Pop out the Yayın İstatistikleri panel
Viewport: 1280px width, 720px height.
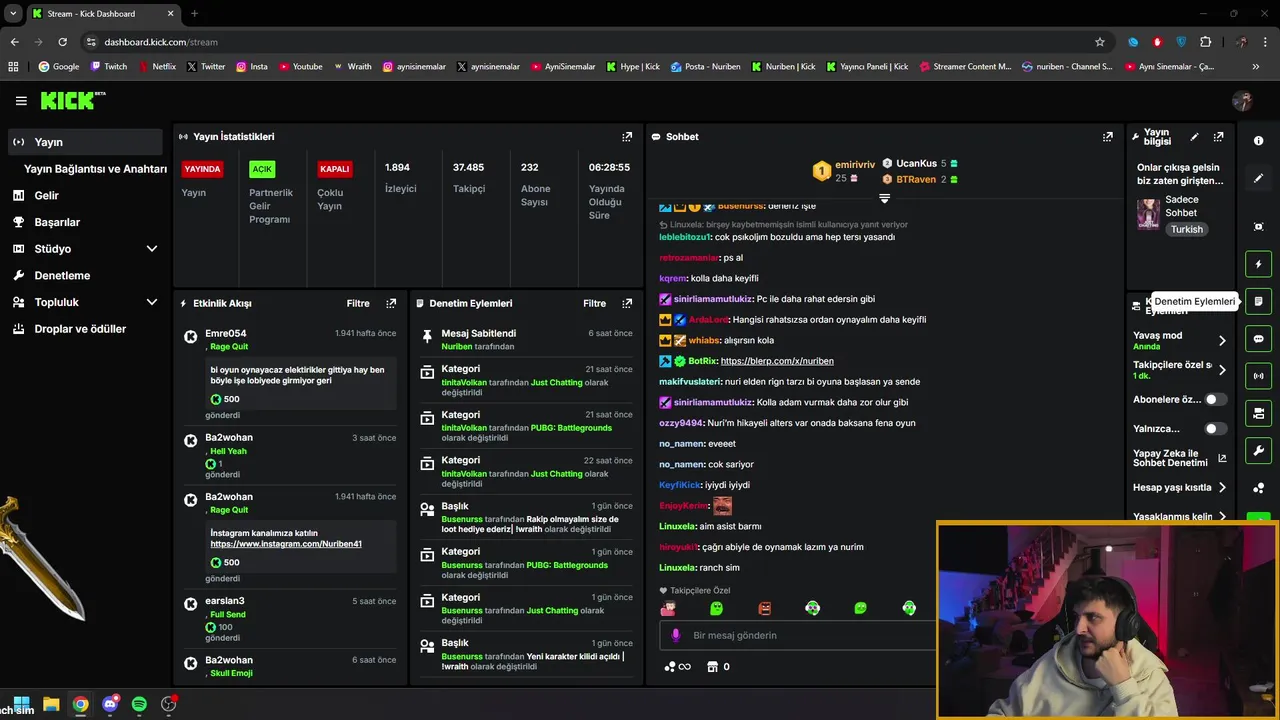(x=627, y=137)
